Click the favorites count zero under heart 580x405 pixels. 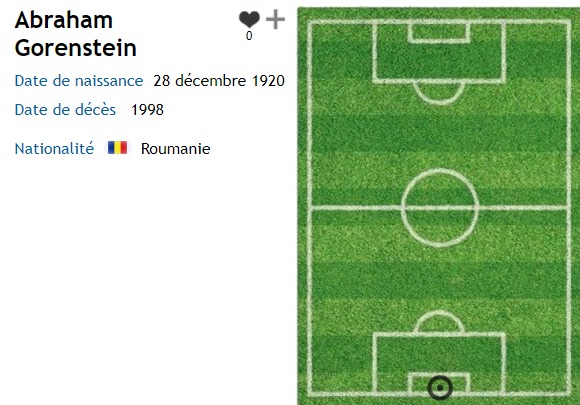coord(249,36)
